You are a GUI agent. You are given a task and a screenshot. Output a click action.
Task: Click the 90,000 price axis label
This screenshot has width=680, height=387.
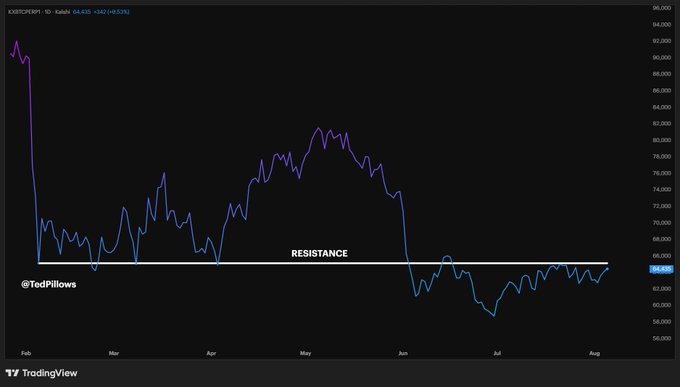coord(662,57)
